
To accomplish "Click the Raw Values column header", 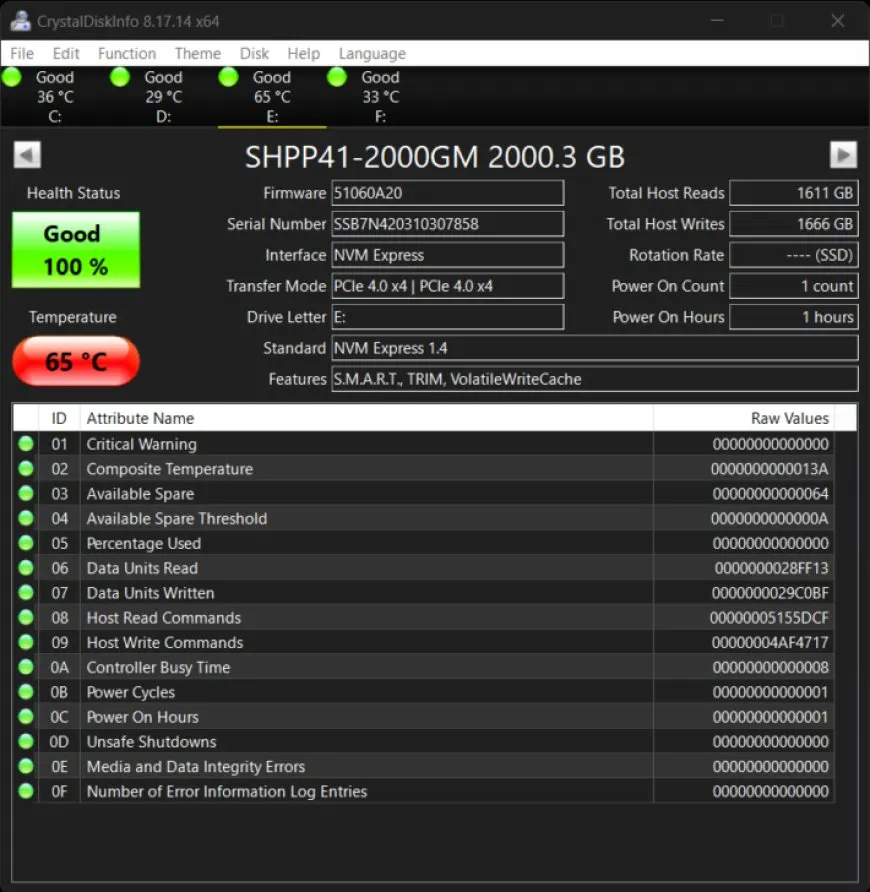I will (x=744, y=418).
